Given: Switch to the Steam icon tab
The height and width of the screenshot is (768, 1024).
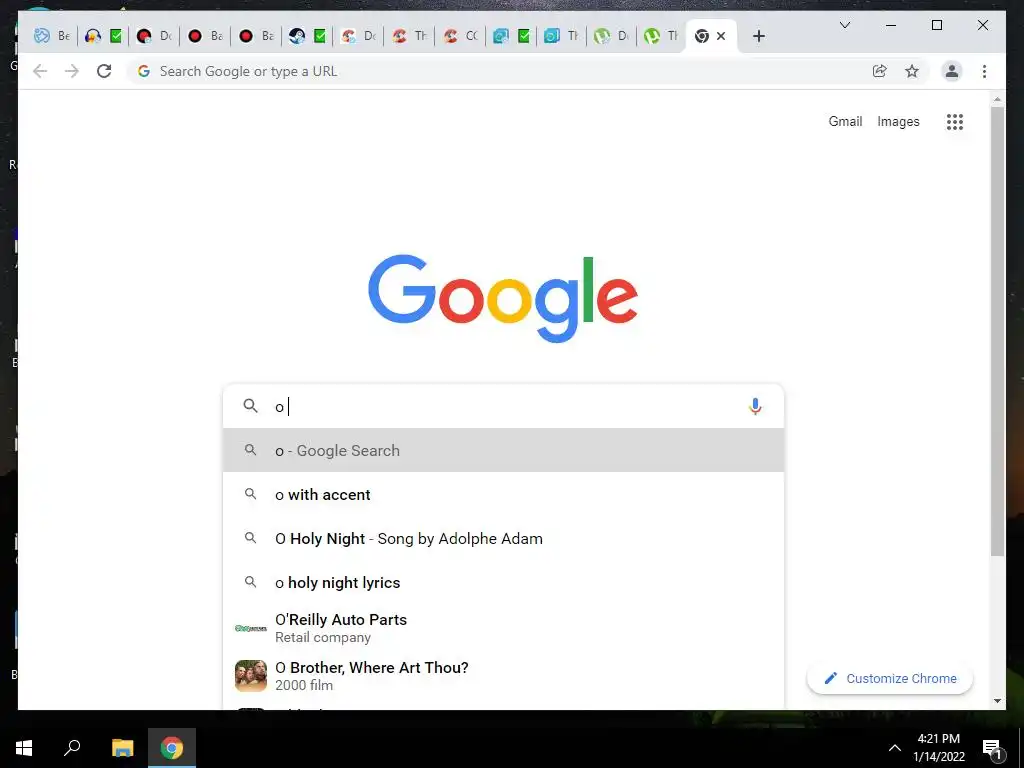Looking at the screenshot, I should [308, 36].
